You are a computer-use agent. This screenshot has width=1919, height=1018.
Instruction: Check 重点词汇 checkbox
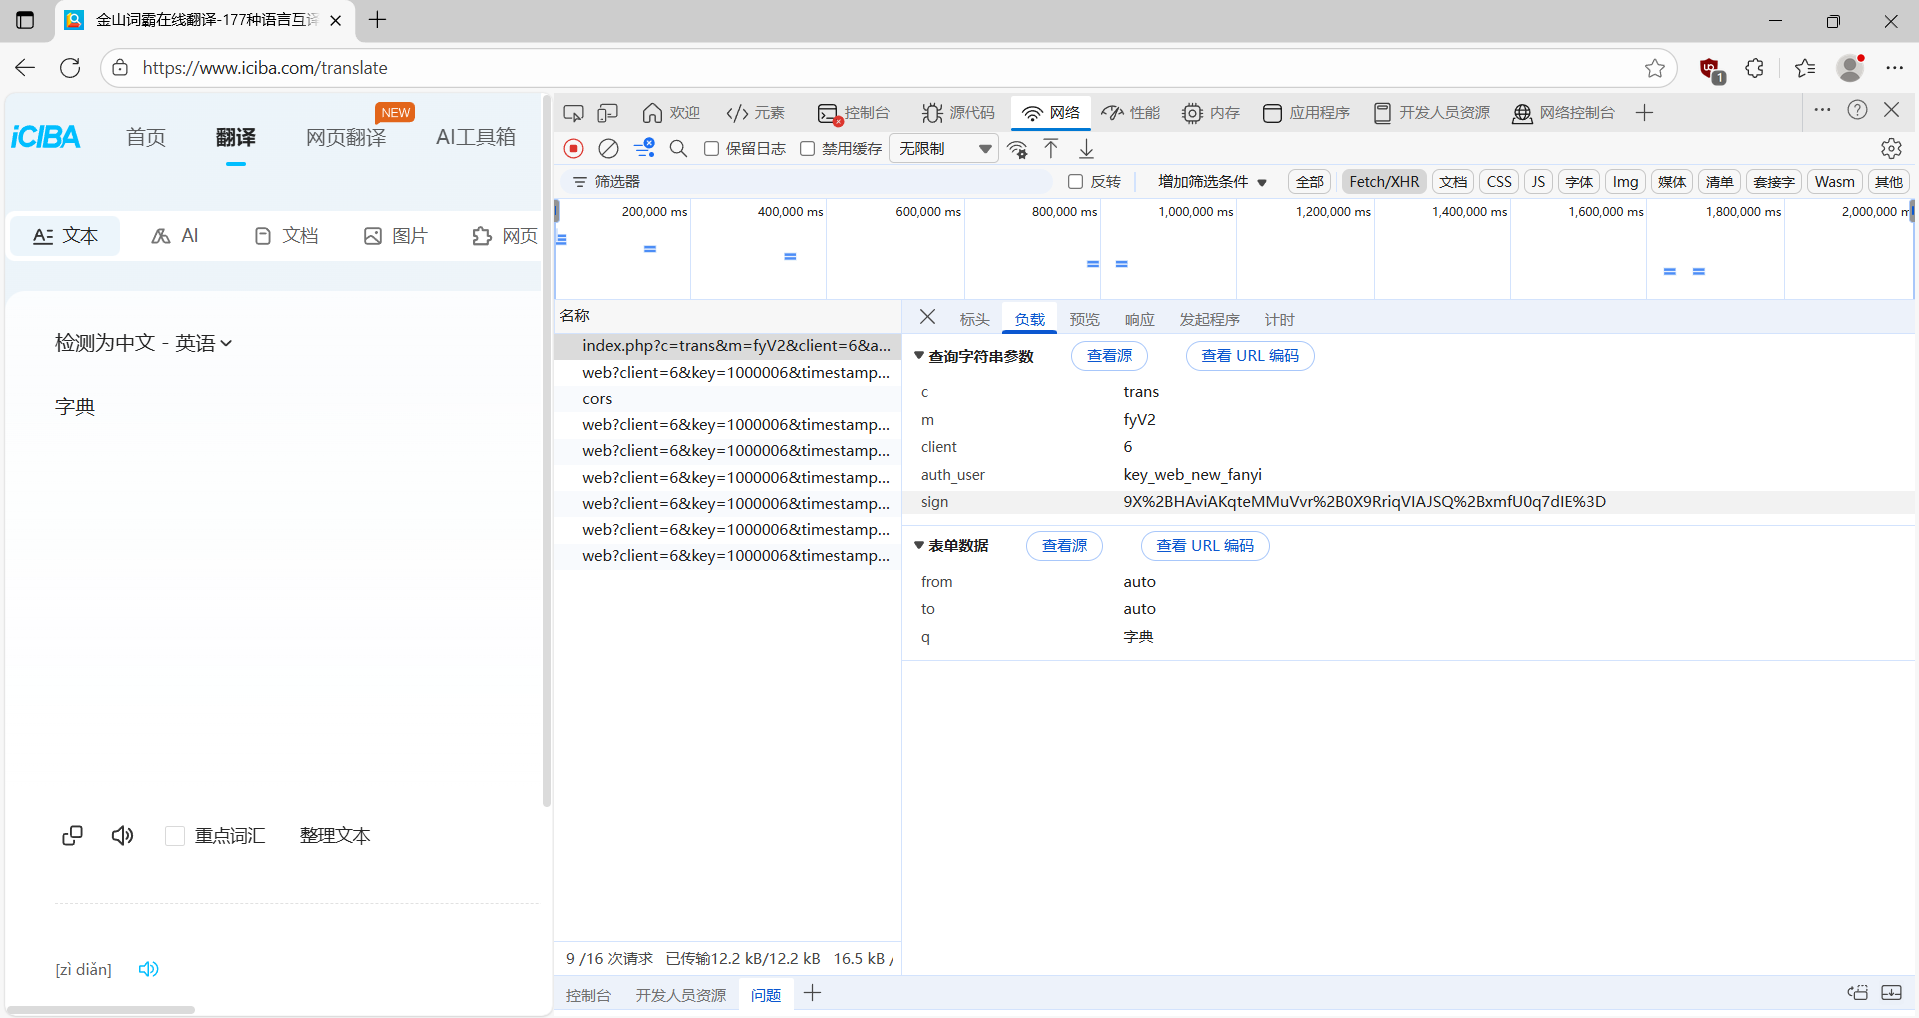point(175,836)
